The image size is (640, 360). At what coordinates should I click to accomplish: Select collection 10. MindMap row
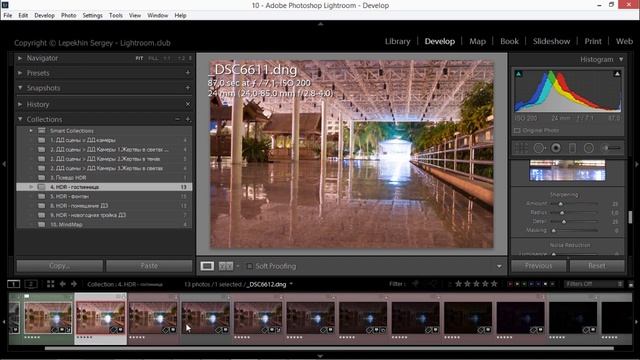(104, 224)
